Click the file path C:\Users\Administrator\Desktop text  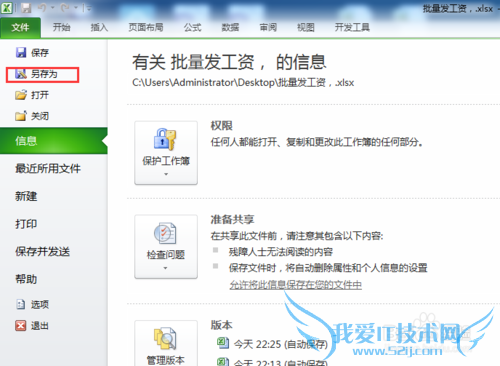[x=243, y=83]
